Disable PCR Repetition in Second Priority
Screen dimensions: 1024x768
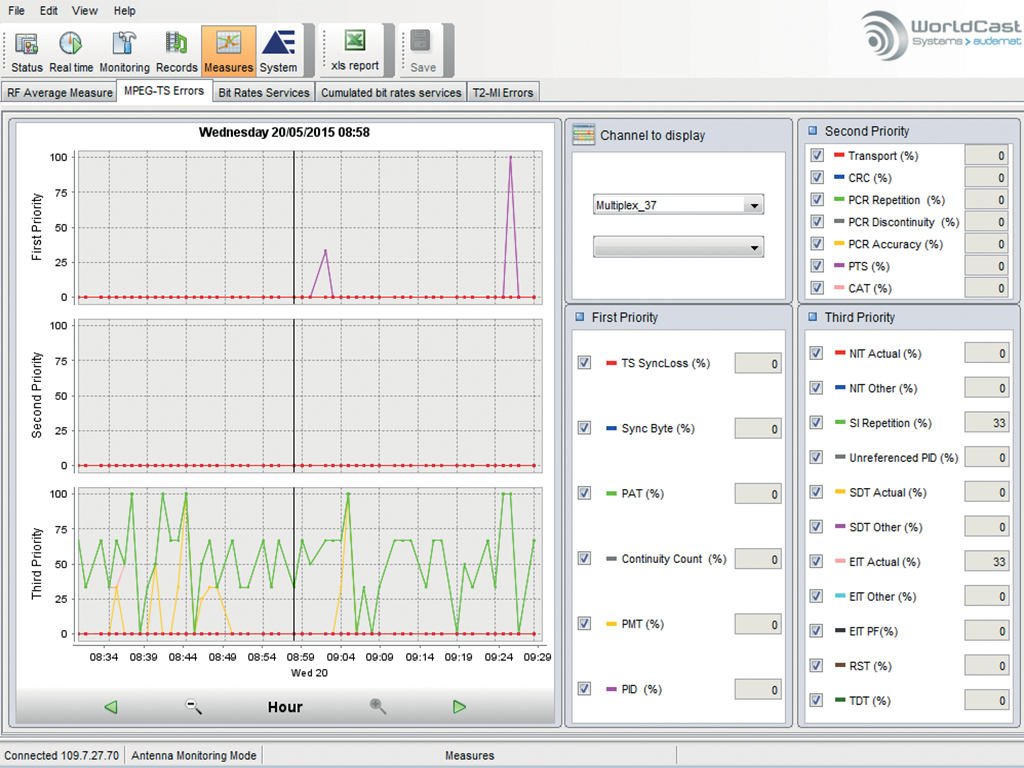(x=815, y=199)
